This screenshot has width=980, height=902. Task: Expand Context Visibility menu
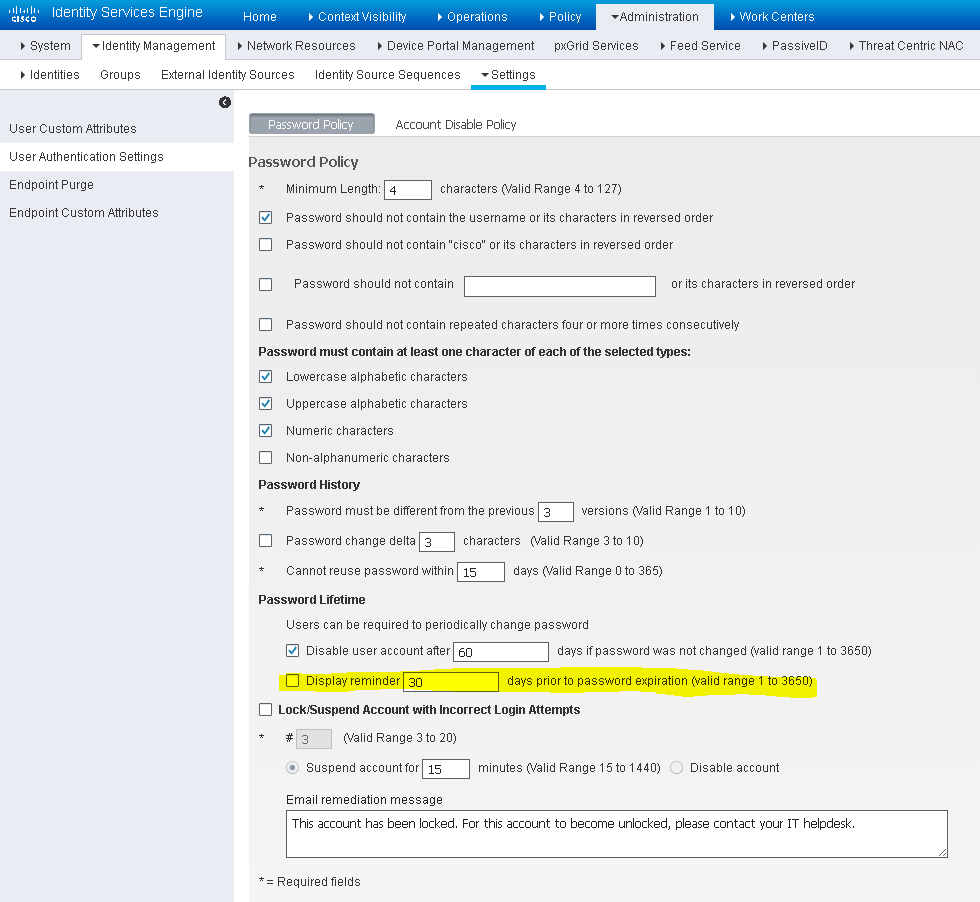click(357, 17)
